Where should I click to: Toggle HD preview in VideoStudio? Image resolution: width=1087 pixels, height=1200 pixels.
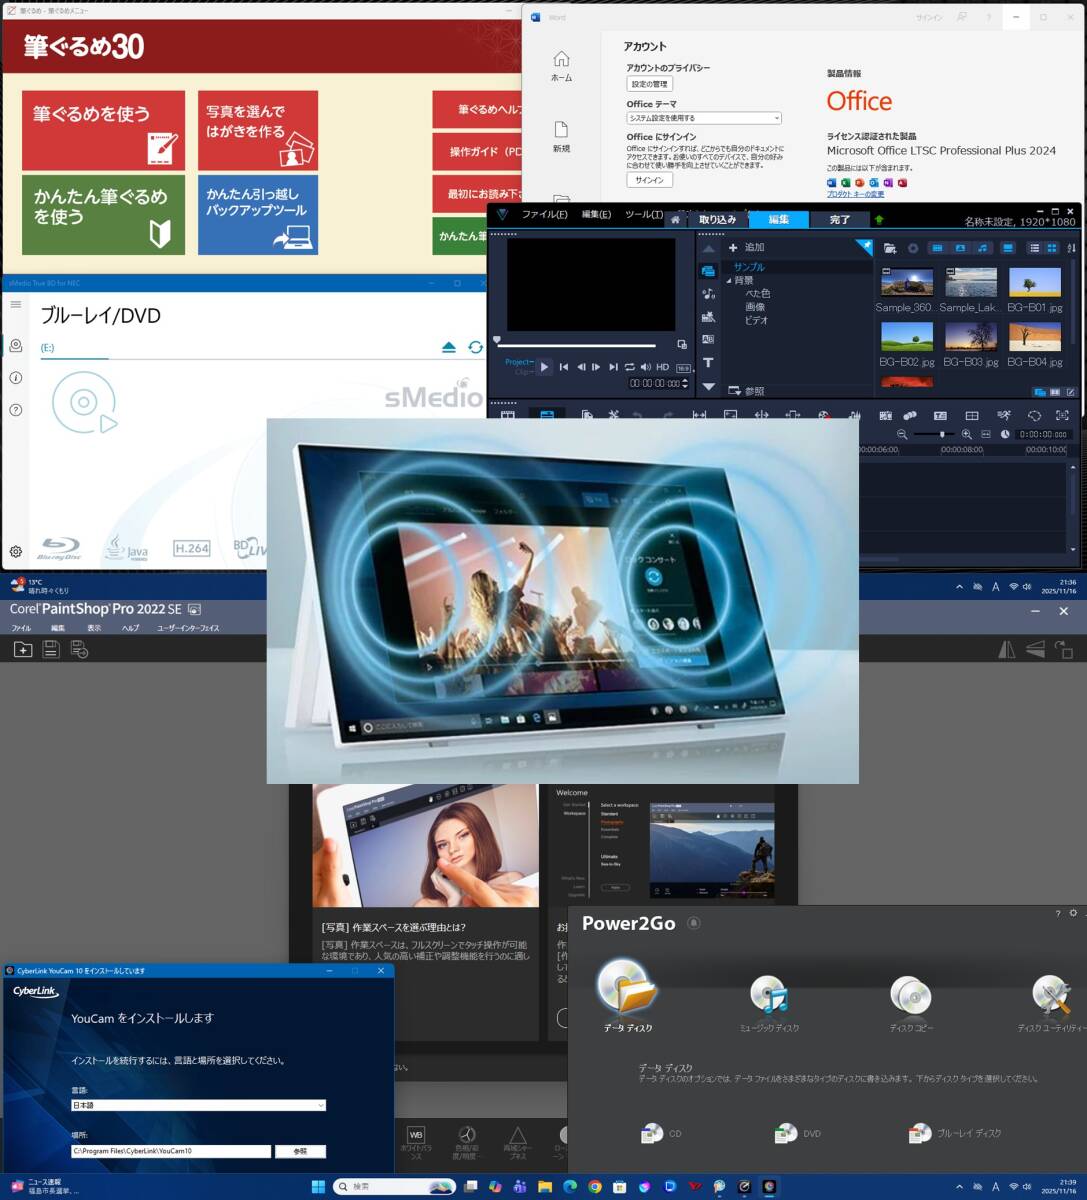pyautogui.click(x=662, y=367)
